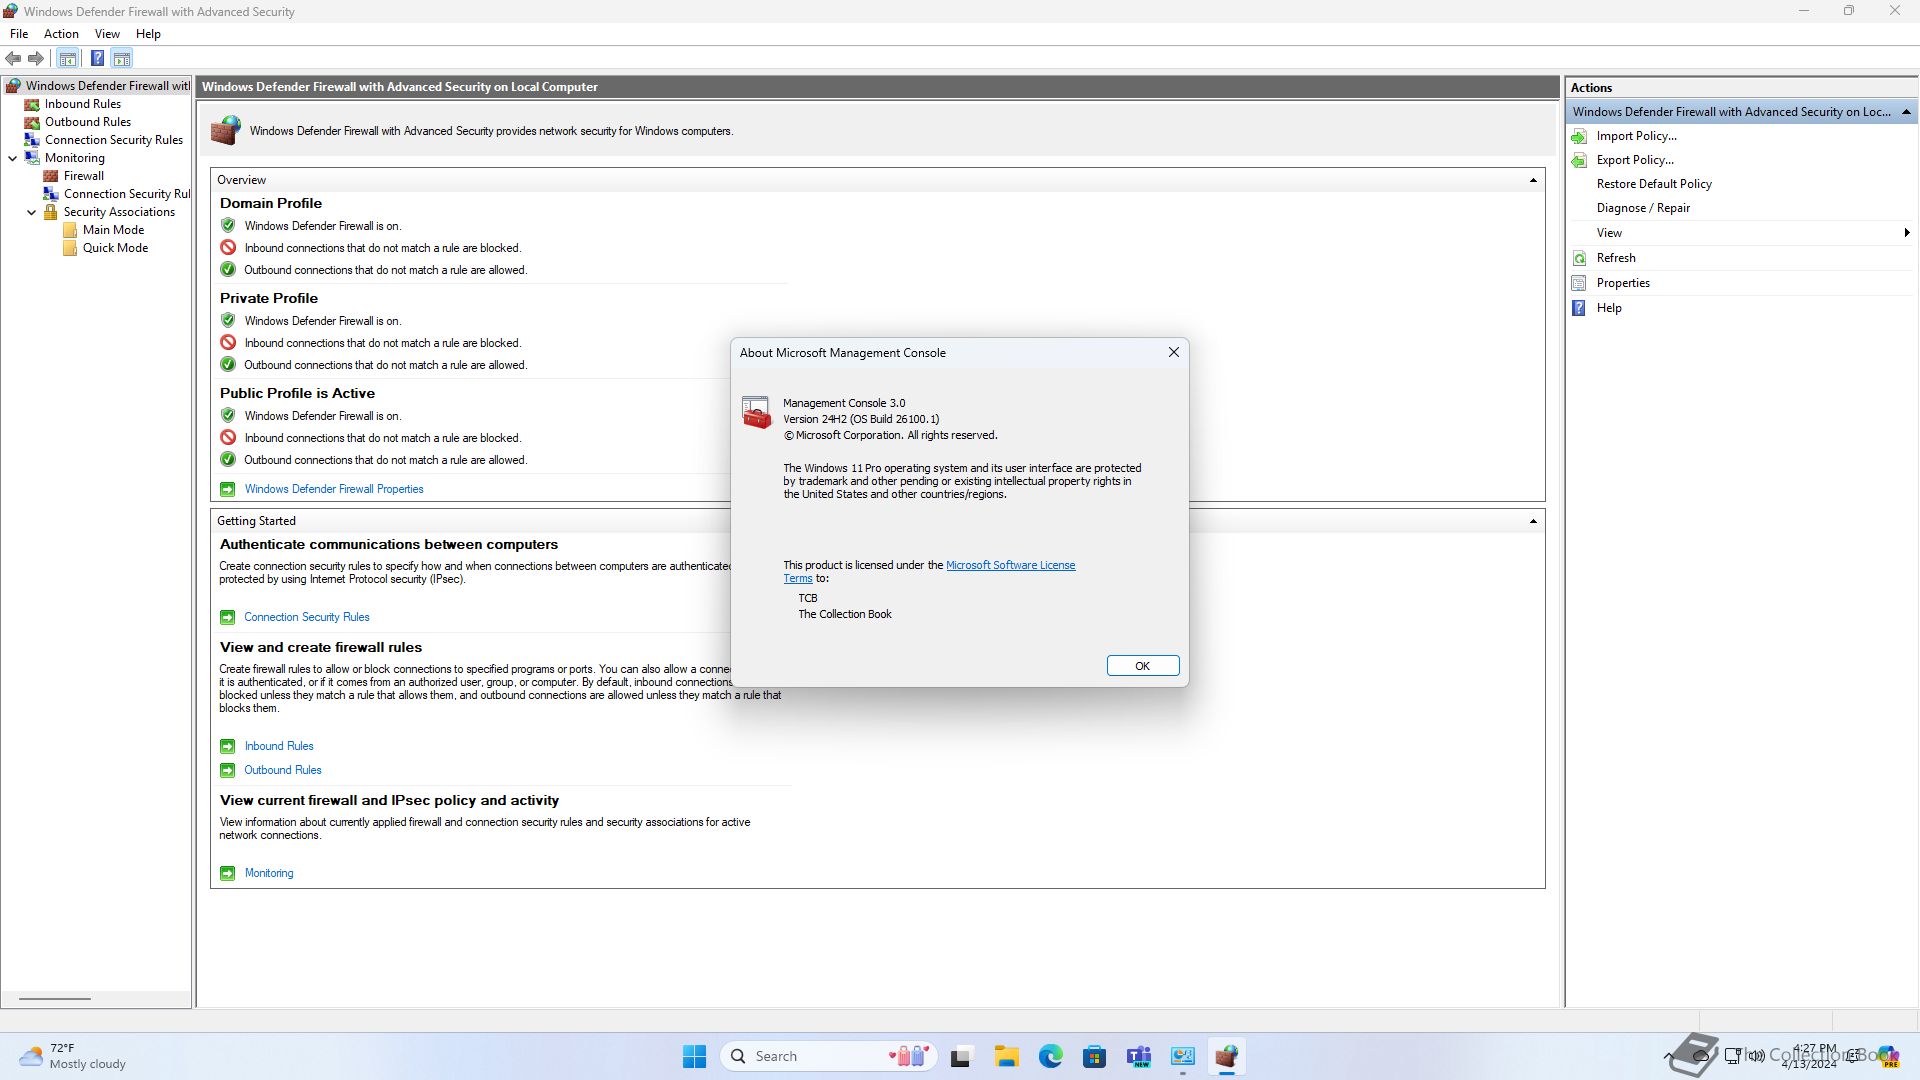This screenshot has height=1080, width=1920.
Task: Click the green arrow beside Monitoring link
Action: click(227, 873)
